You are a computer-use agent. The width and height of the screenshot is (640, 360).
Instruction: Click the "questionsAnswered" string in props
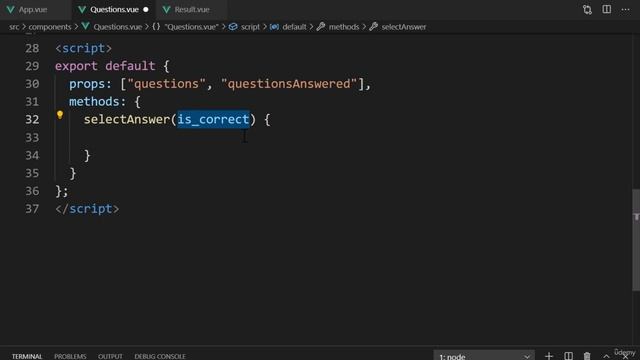289,84
